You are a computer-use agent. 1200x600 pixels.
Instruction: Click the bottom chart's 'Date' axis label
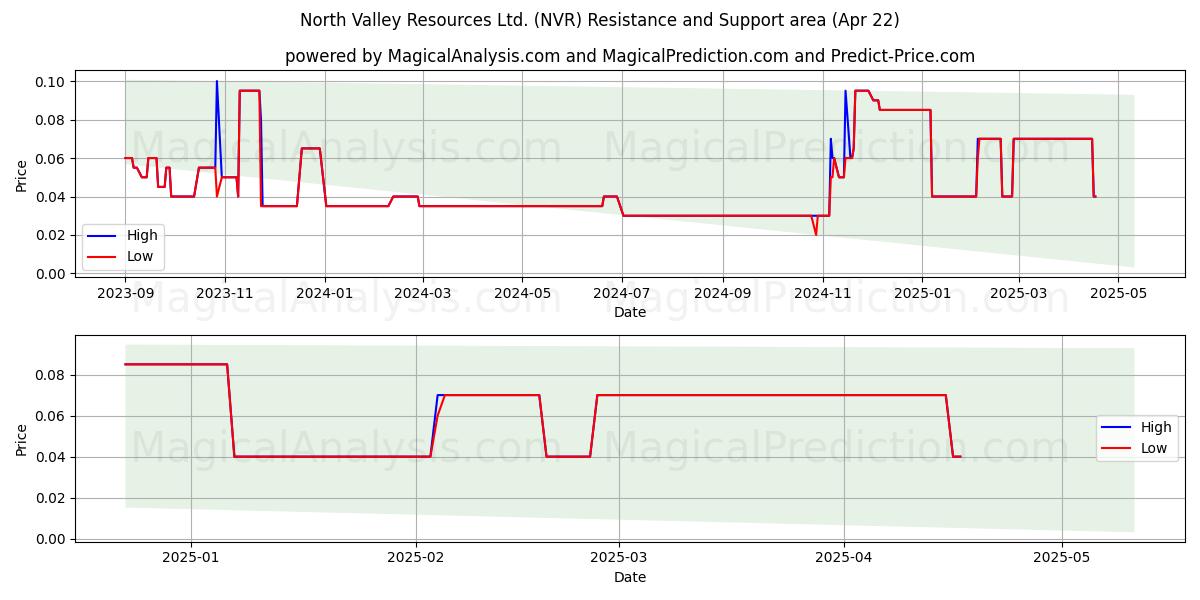[630, 577]
